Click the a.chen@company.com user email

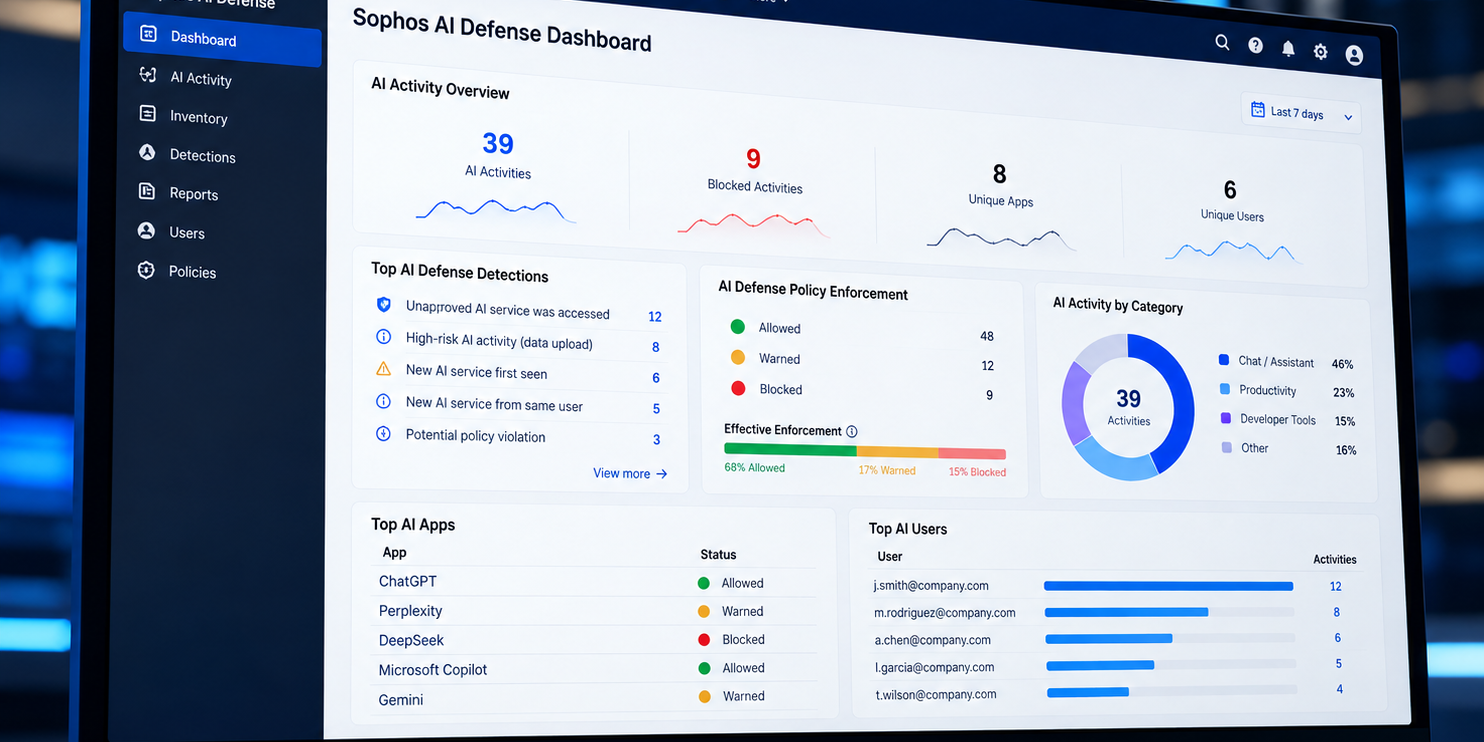(933, 640)
